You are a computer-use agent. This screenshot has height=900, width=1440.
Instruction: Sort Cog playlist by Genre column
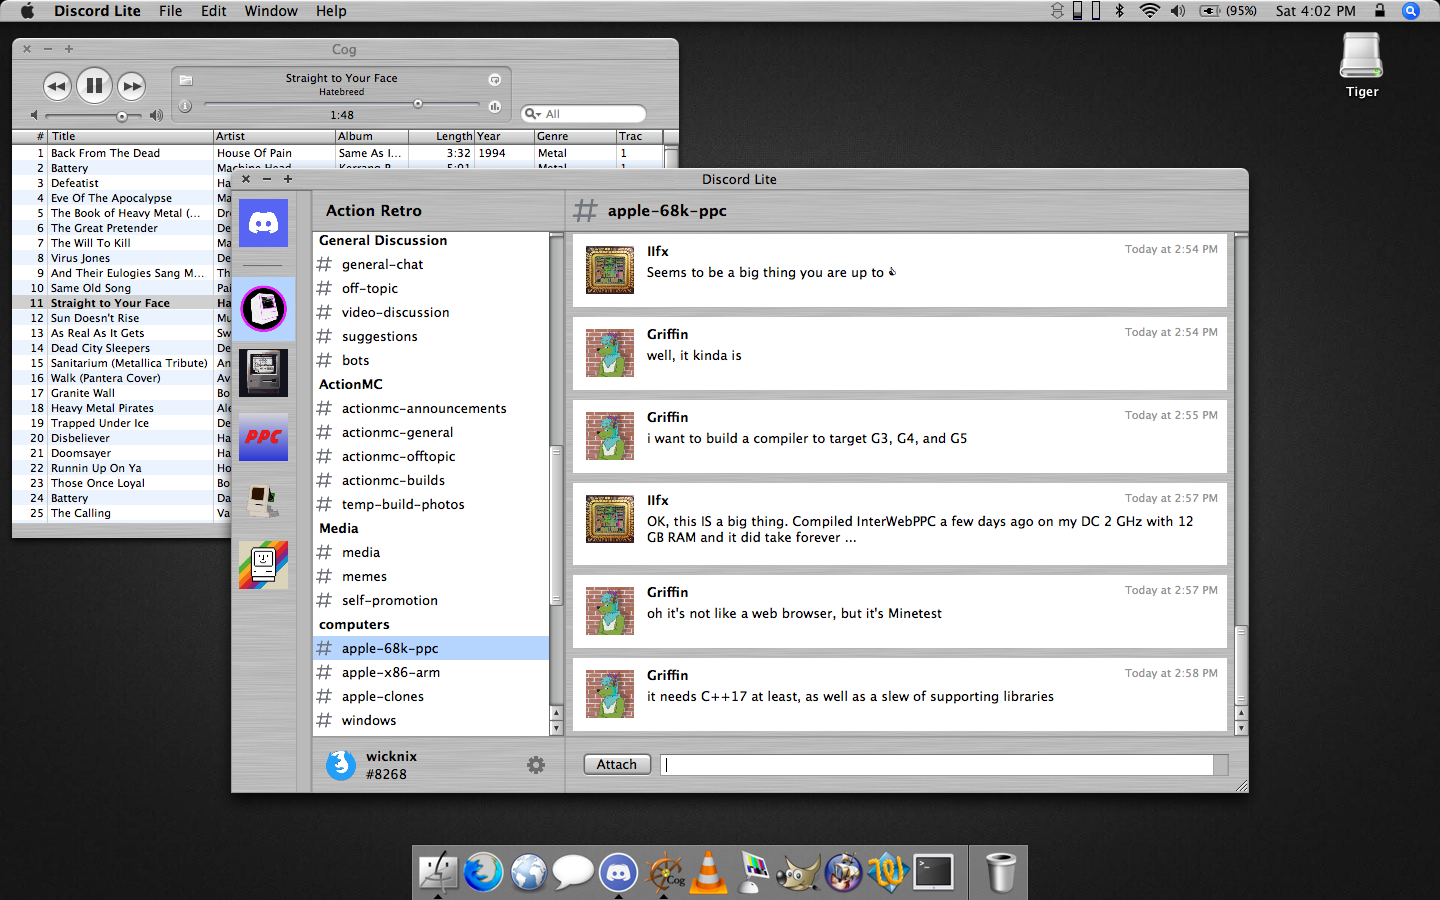point(575,136)
